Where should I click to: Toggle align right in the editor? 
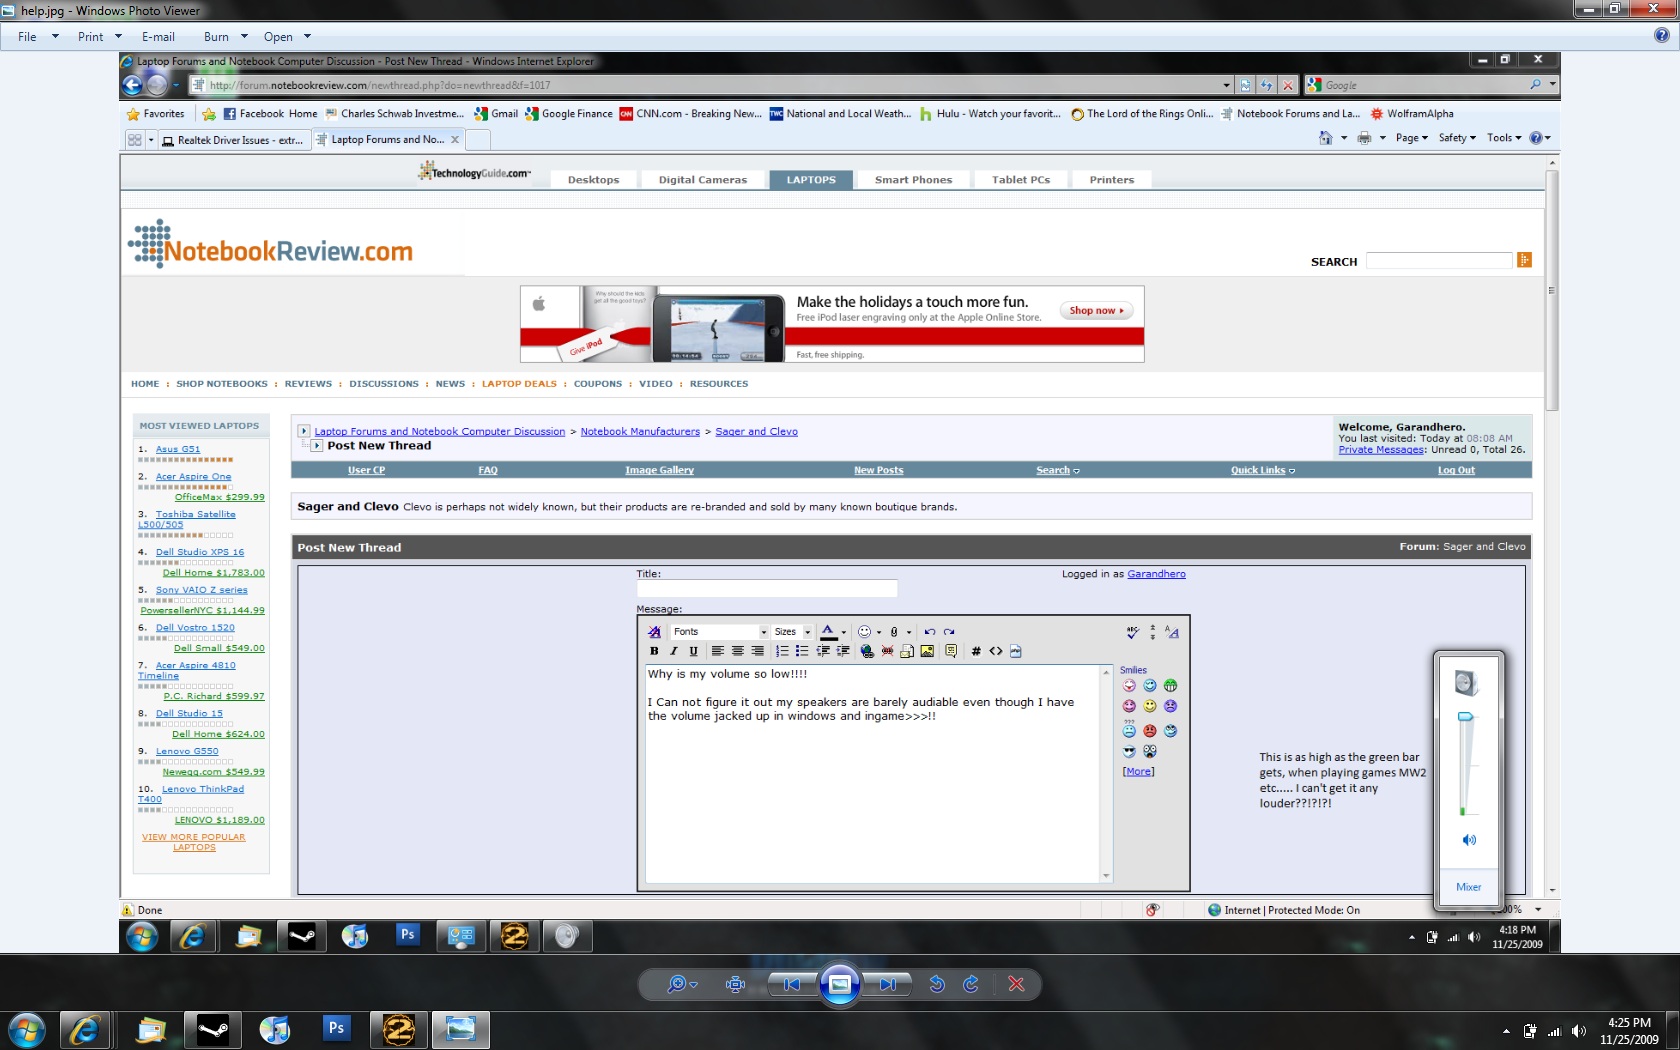[x=757, y=651]
